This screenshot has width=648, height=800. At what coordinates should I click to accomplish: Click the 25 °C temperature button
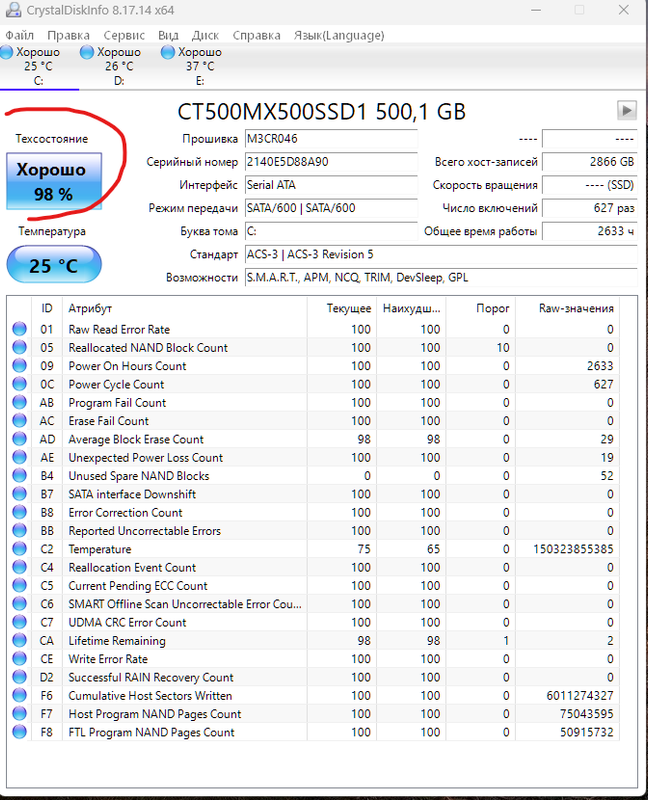pyautogui.click(x=54, y=264)
